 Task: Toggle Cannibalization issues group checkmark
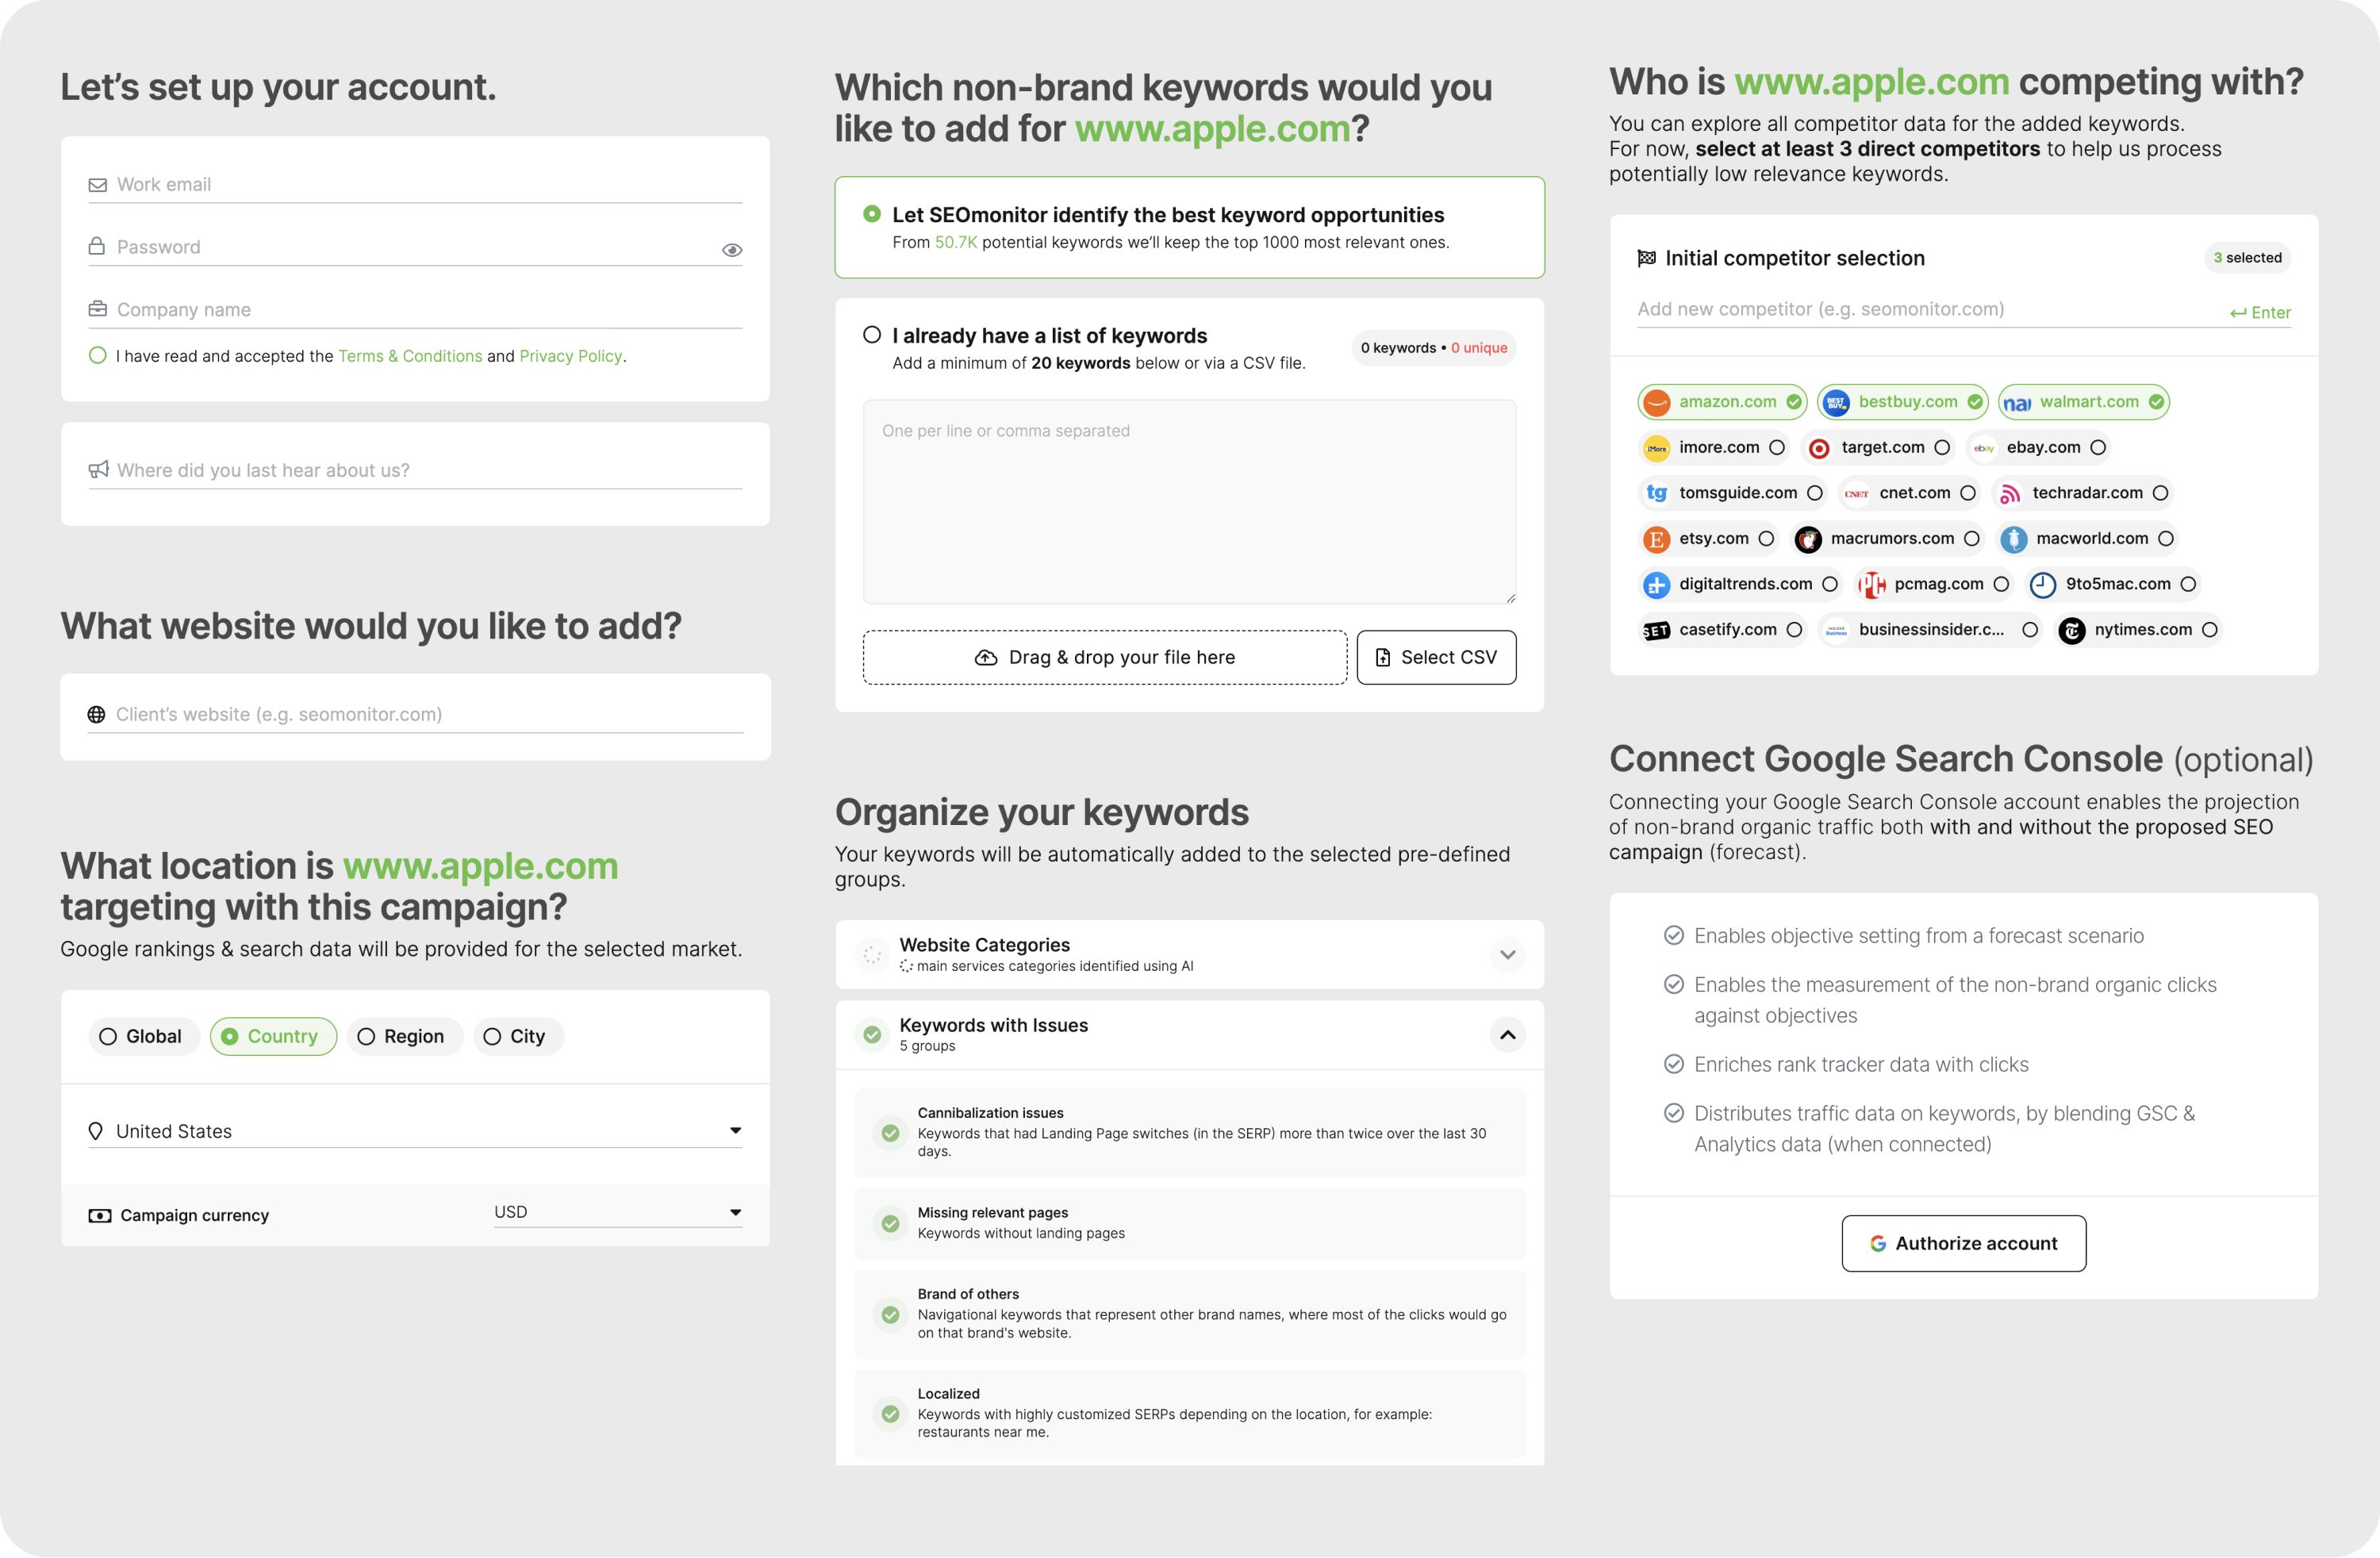pos(890,1133)
